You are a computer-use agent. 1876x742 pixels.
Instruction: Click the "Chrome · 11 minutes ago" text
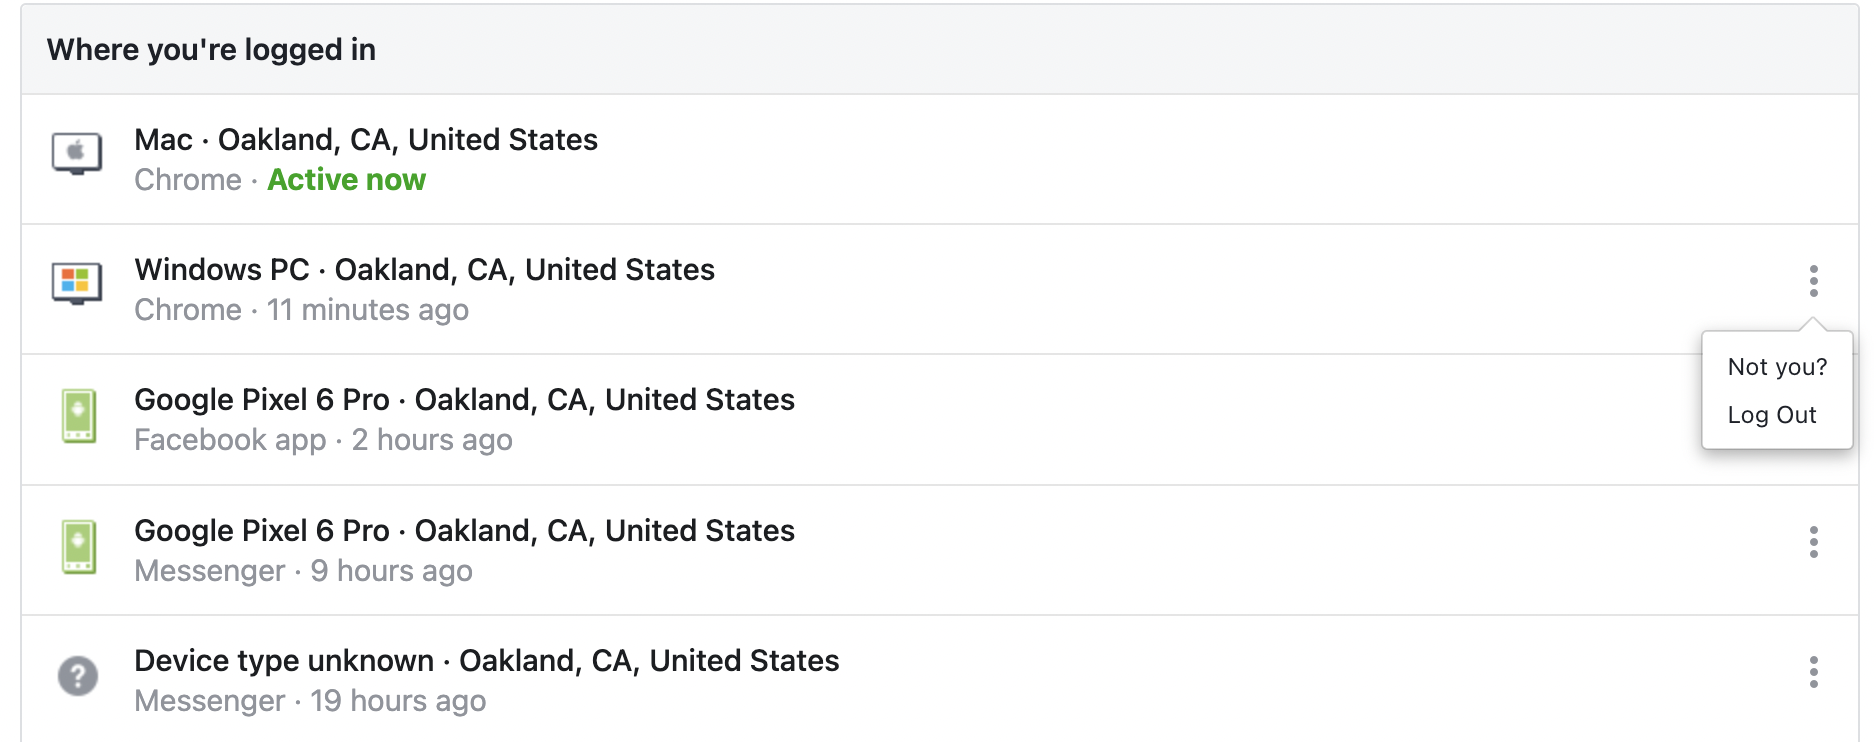301,310
